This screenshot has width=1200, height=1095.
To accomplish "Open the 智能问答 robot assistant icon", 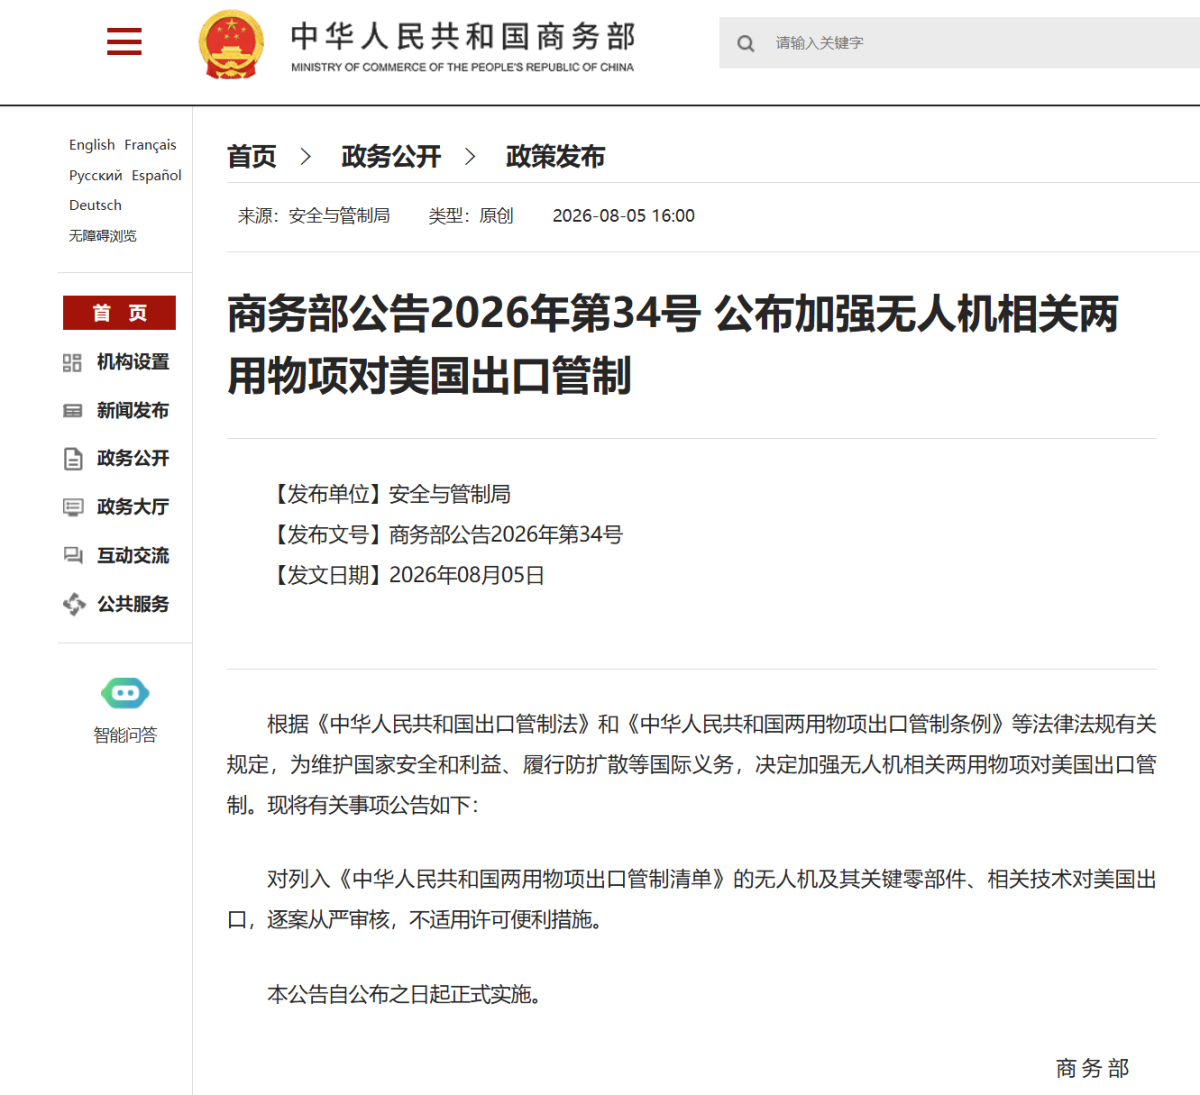I will click(125, 692).
